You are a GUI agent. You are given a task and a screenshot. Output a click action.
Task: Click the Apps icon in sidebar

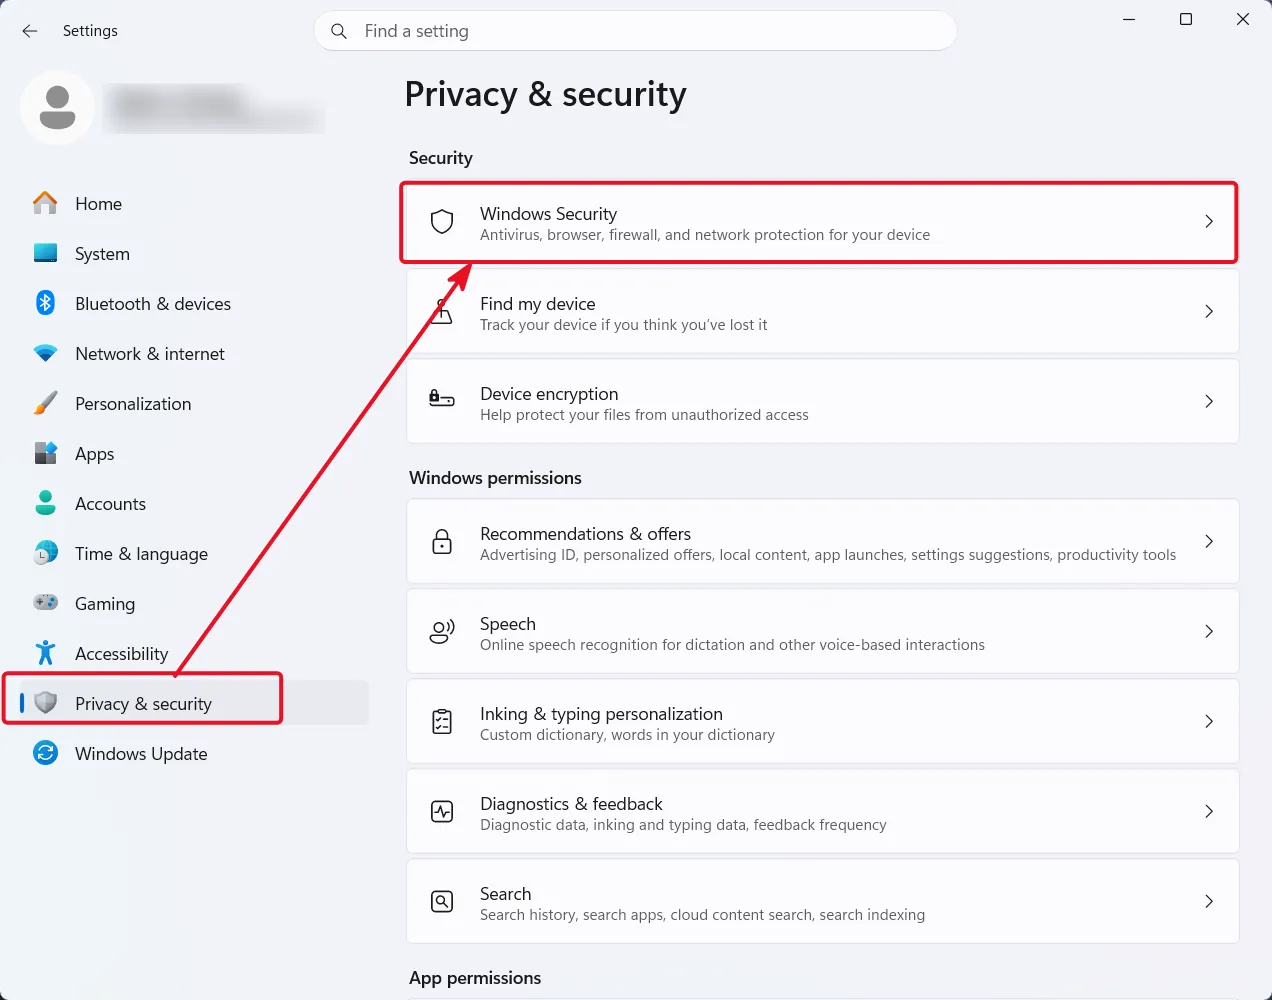click(x=45, y=453)
